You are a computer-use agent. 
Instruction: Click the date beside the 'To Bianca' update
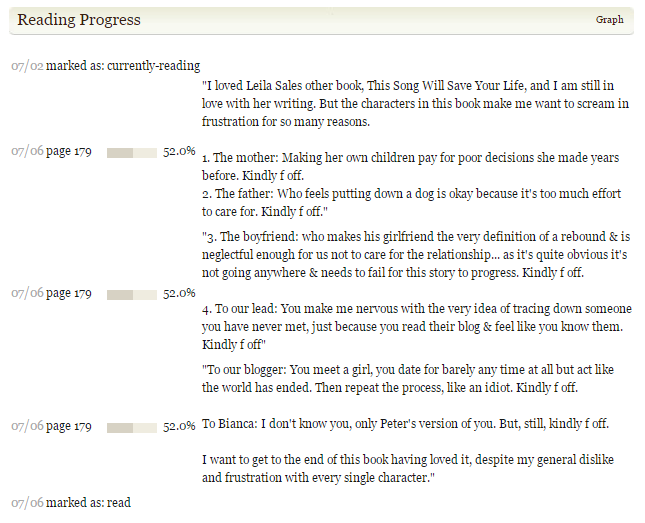tap(27, 426)
